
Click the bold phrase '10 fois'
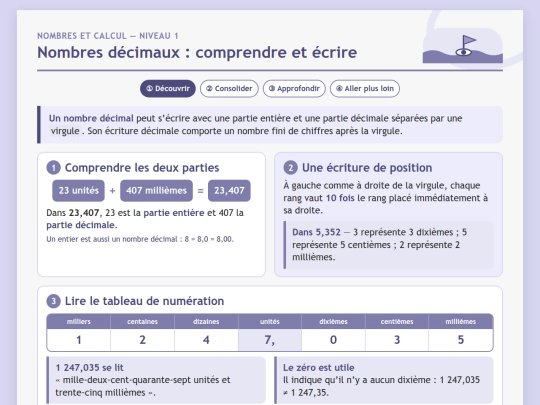pos(340,198)
